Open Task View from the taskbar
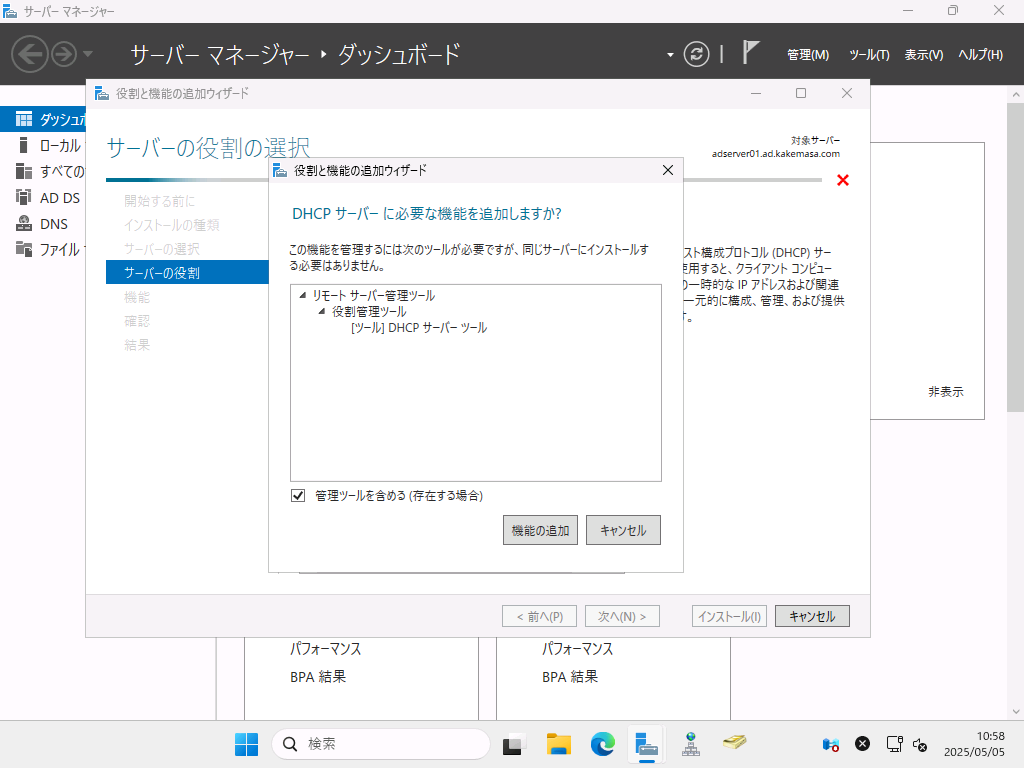Screen dimensions: 1024x768 [x=513, y=744]
